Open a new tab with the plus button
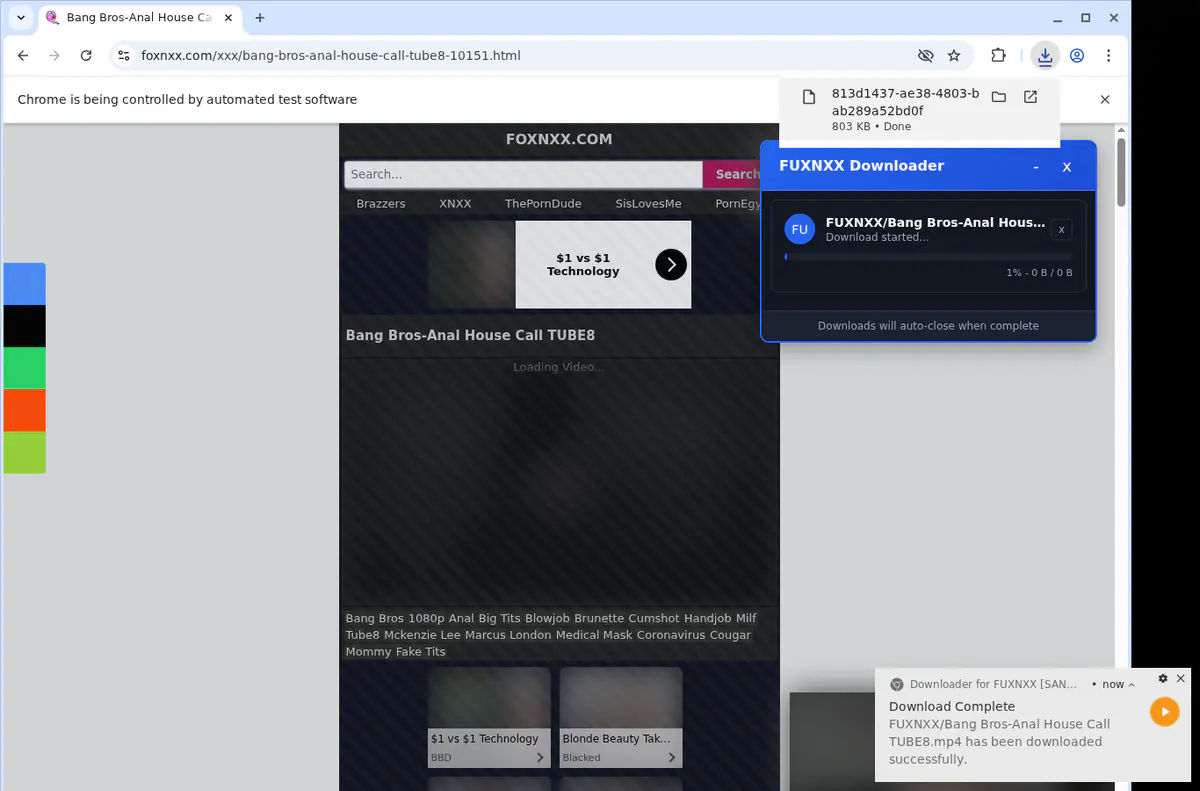This screenshot has height=791, width=1200. 260,18
